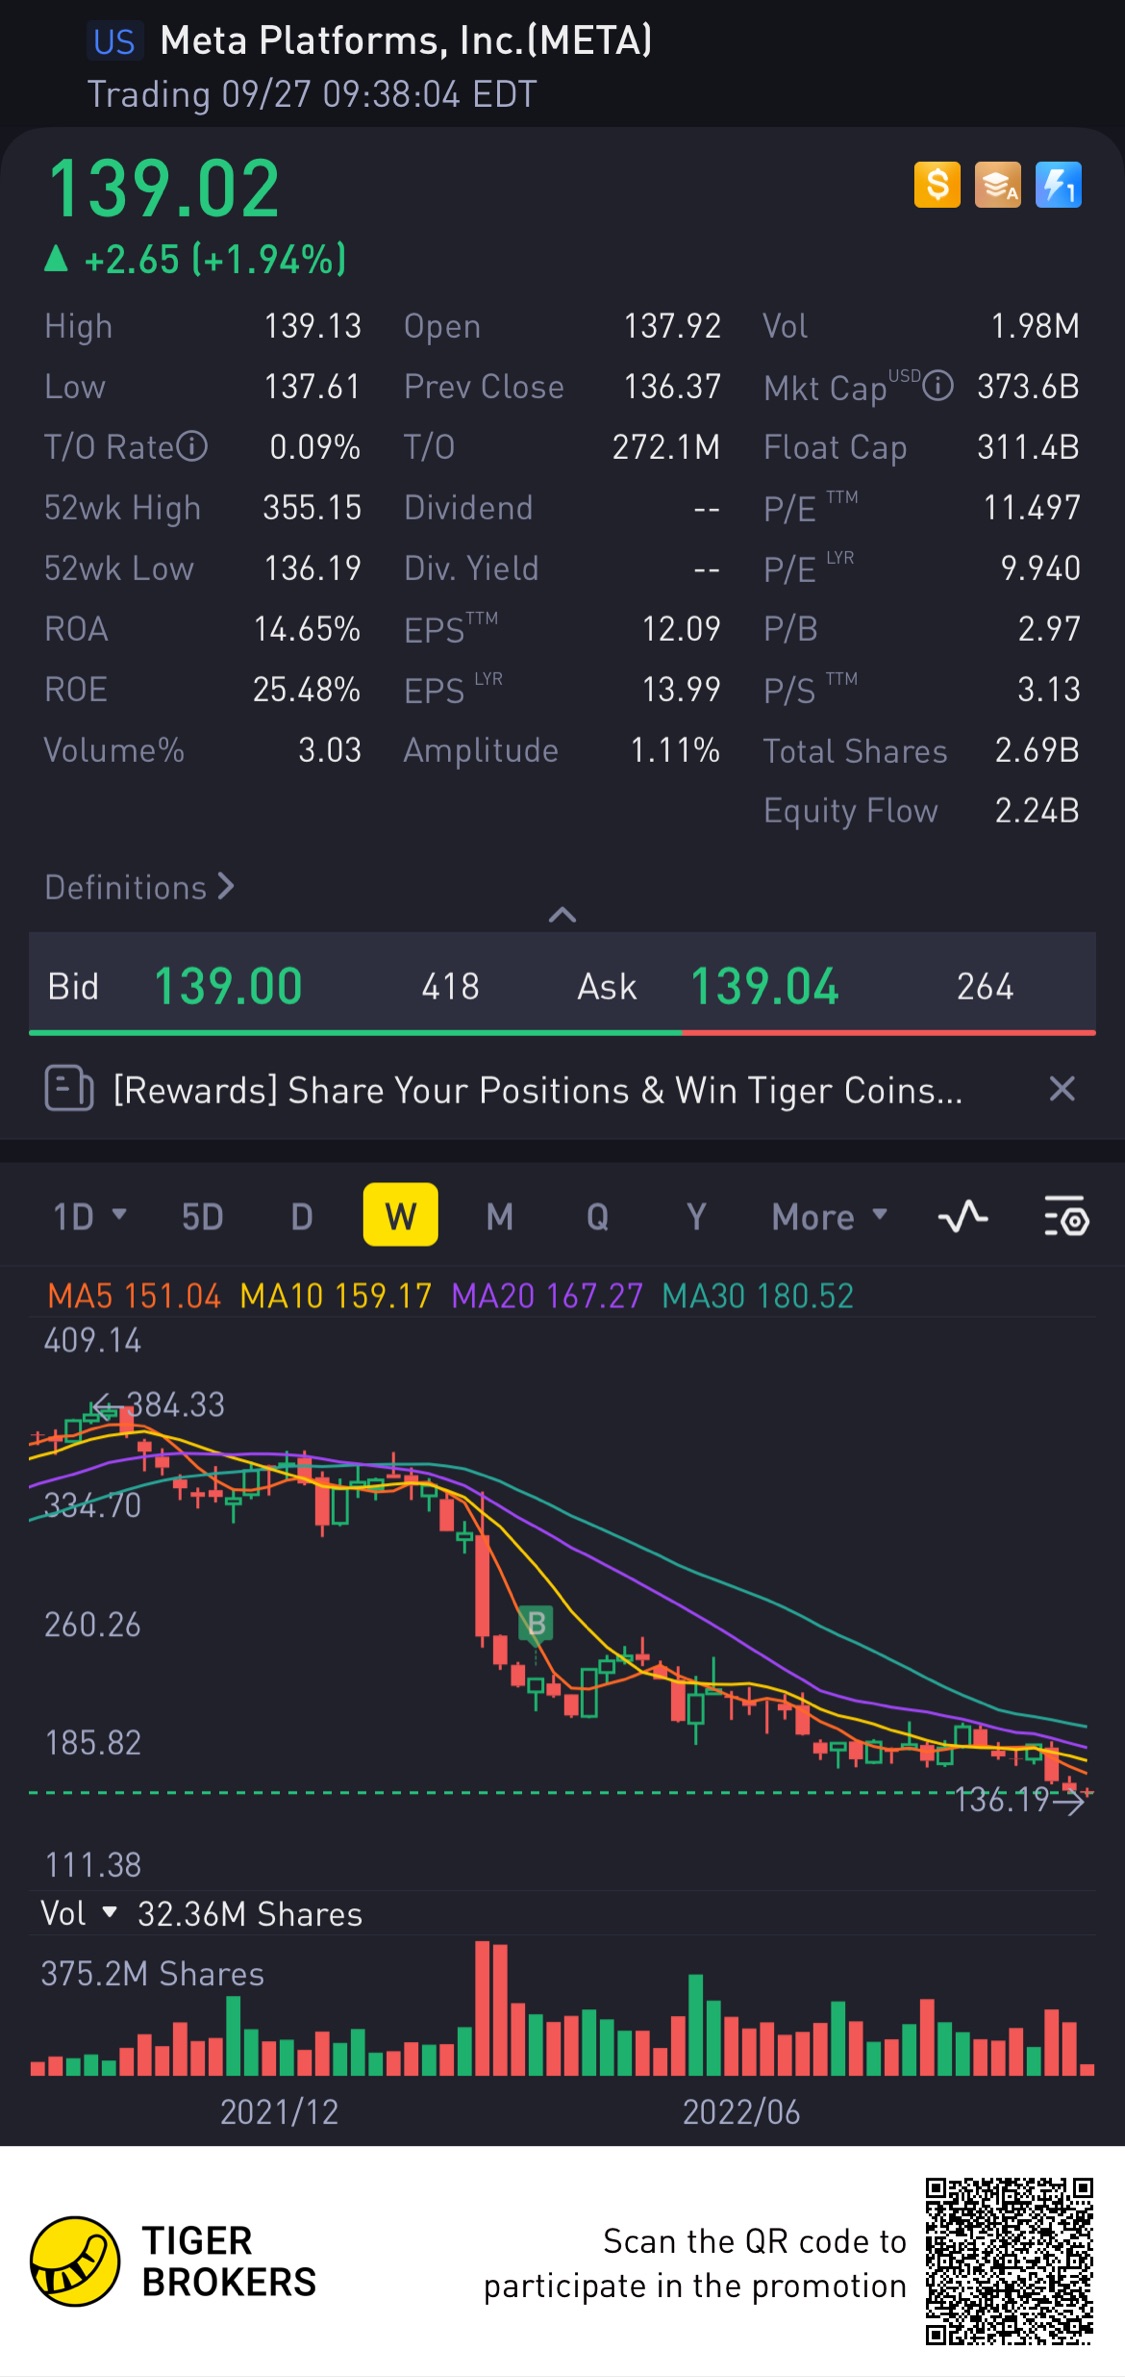The height and width of the screenshot is (2377, 1125).
Task: Tap the 32.36M Shares volume label
Action: coord(250,1913)
